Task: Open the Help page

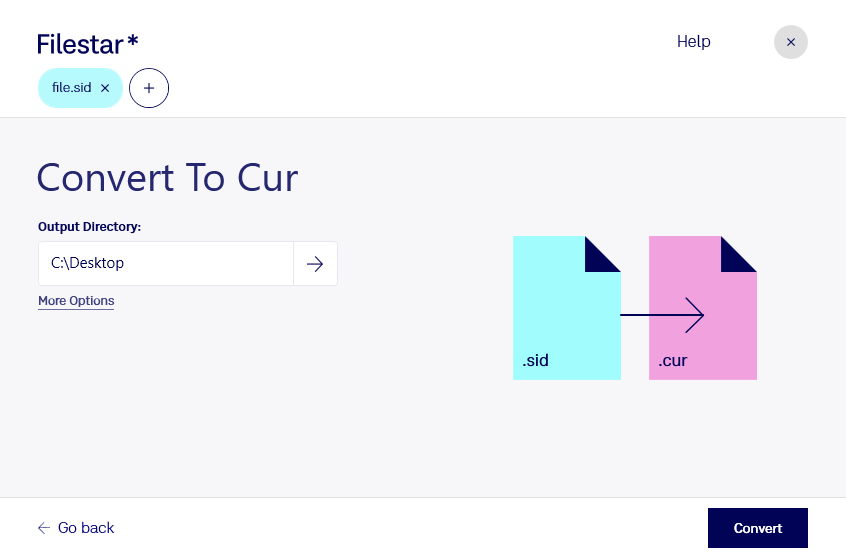Action: [693, 42]
